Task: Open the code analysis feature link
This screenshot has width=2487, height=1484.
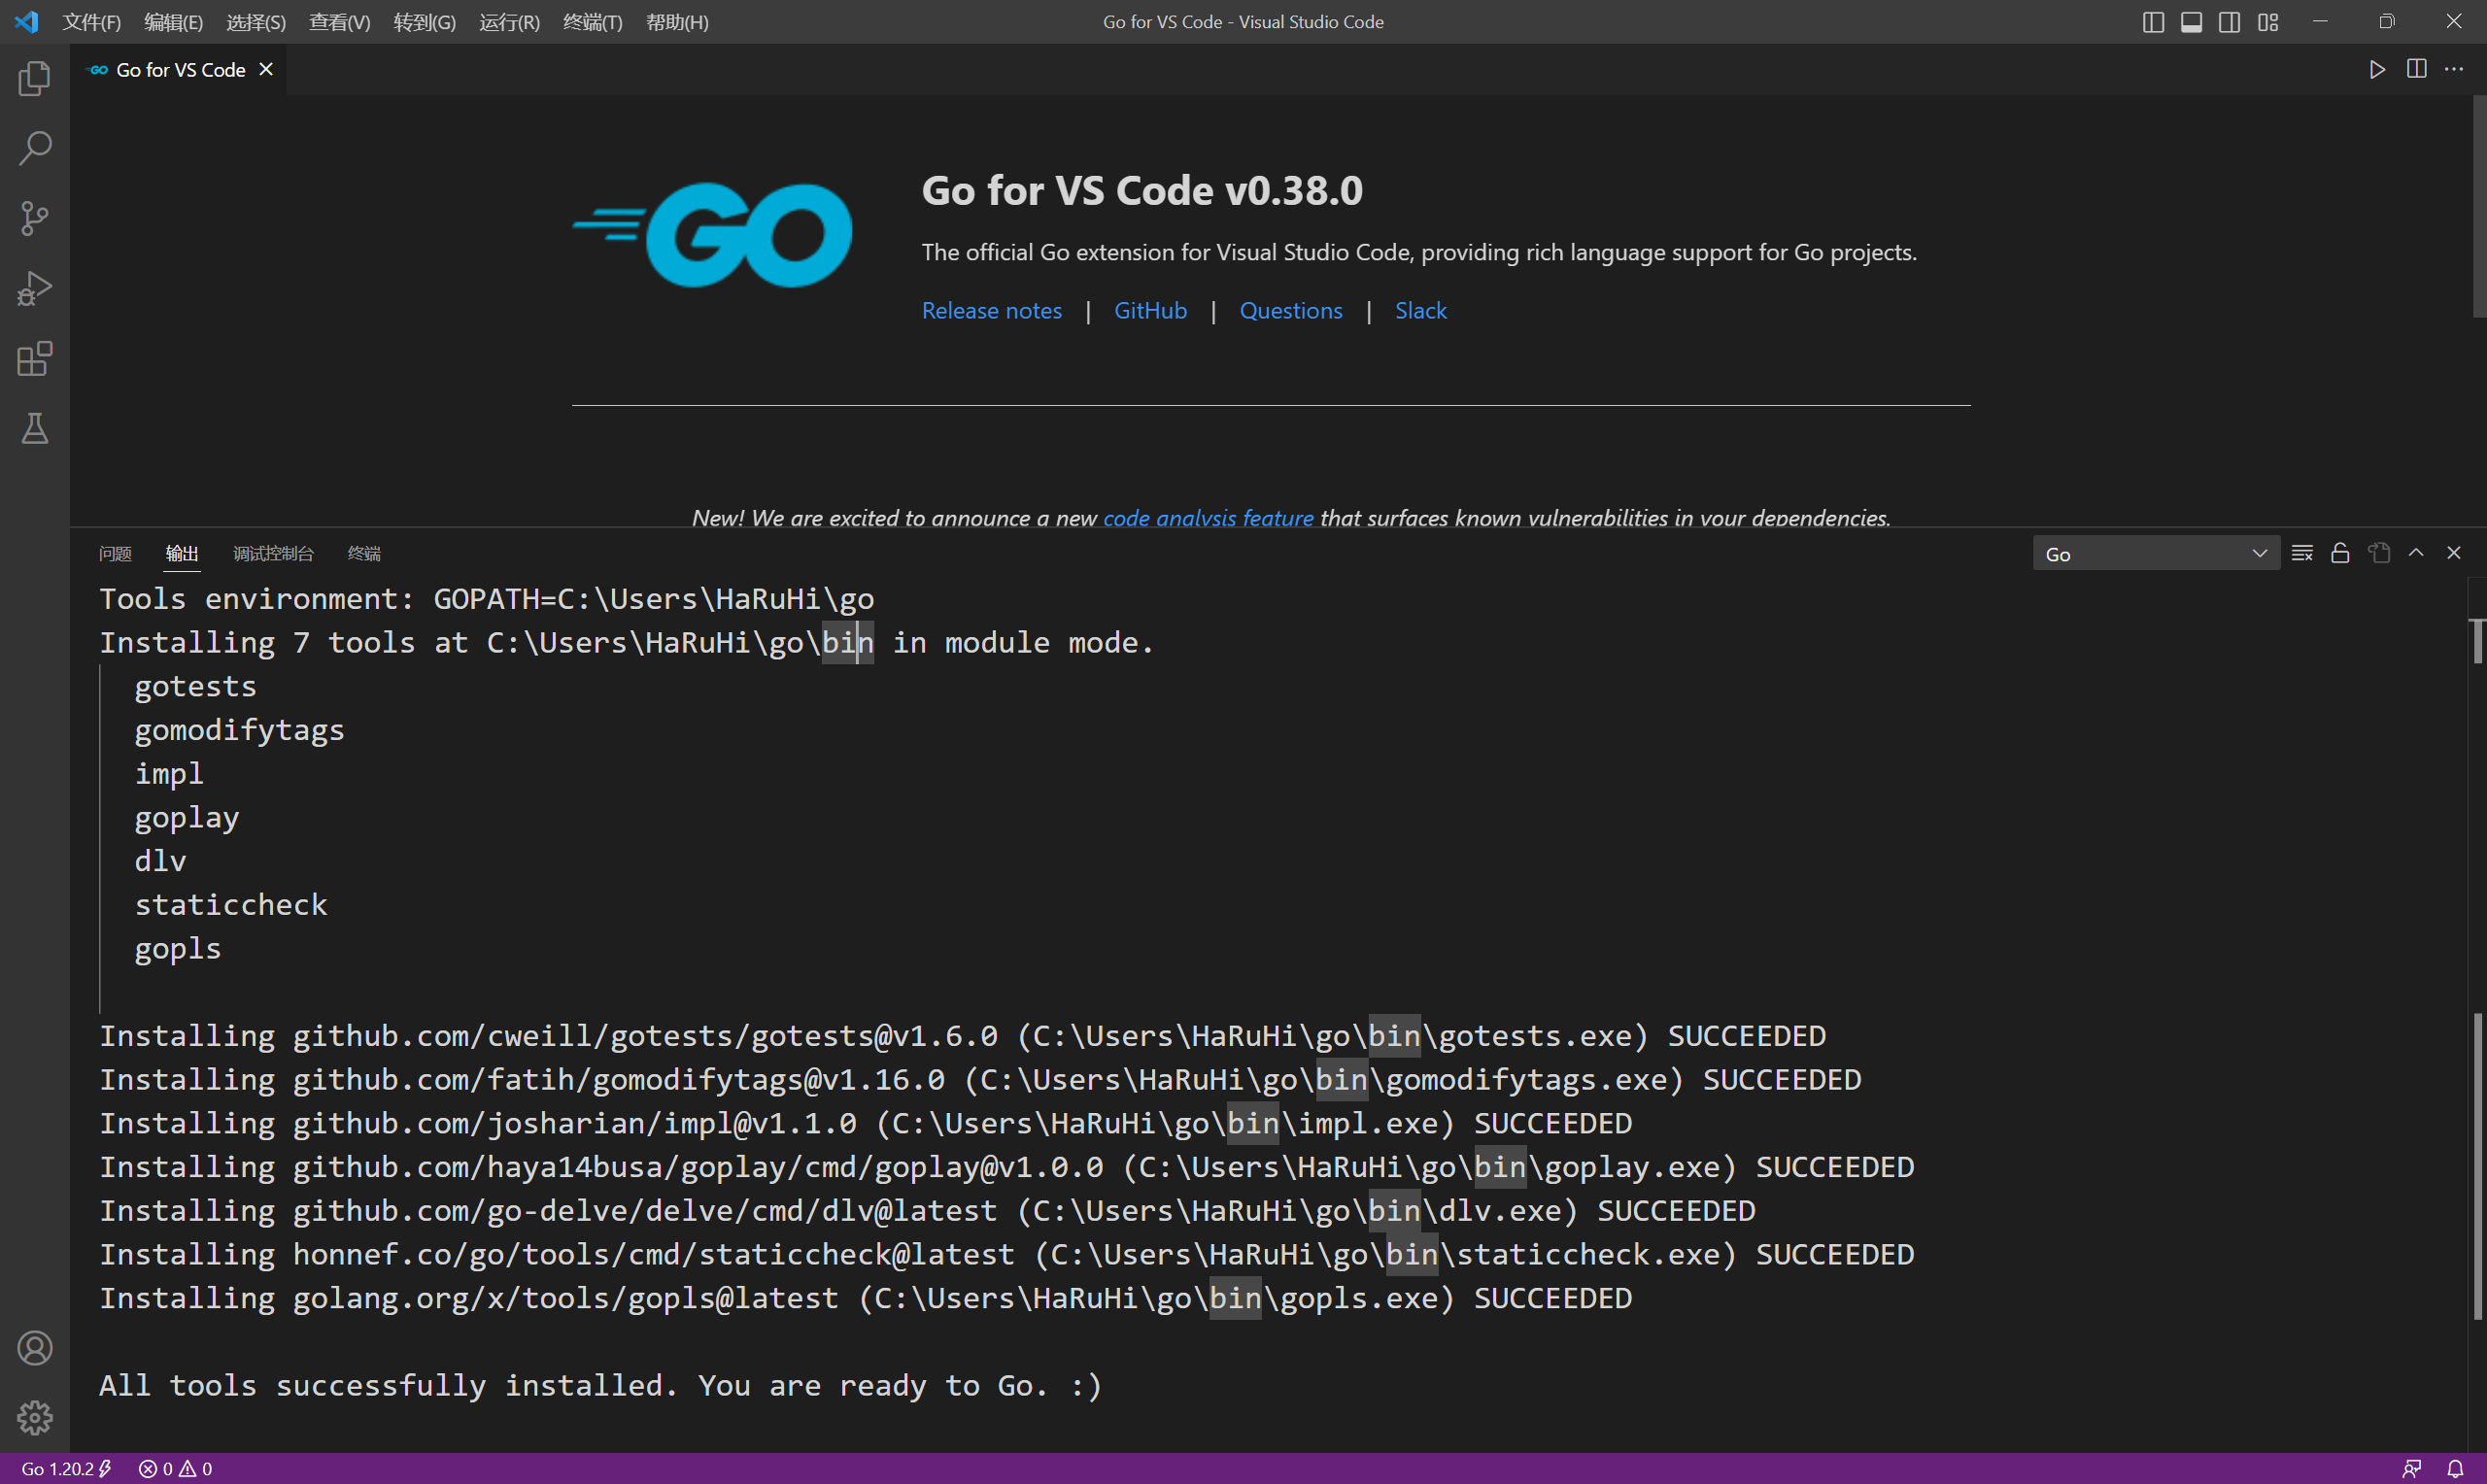Action: [x=1208, y=517]
